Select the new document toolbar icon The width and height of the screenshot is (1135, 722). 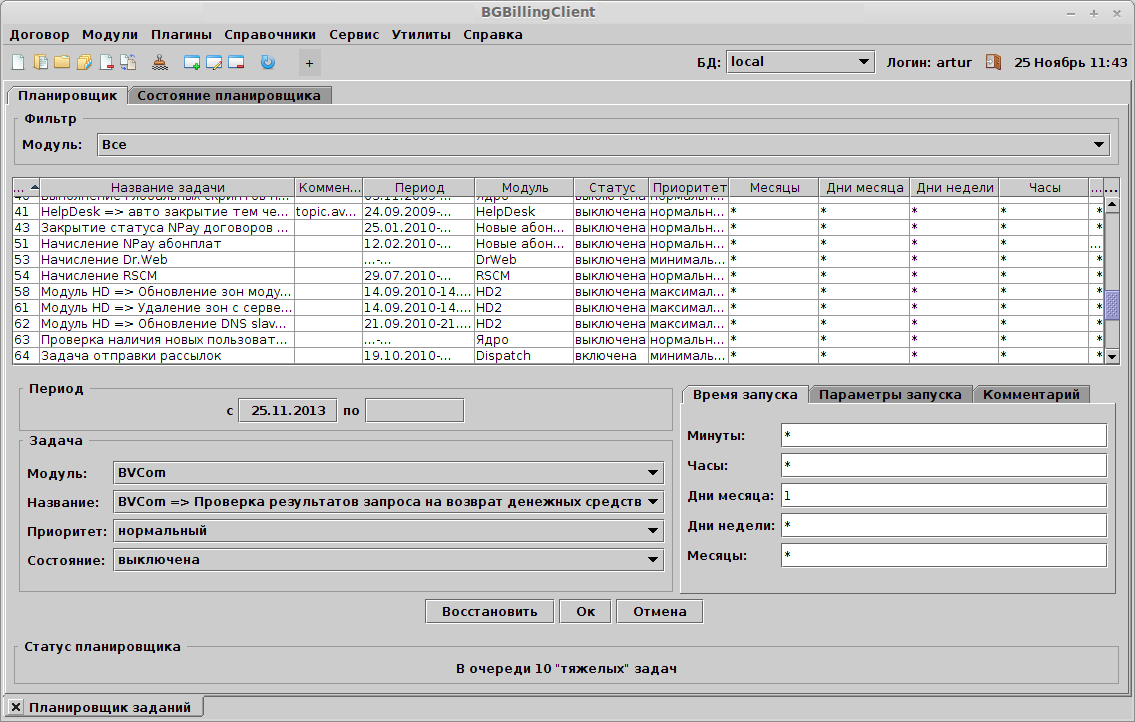17,62
